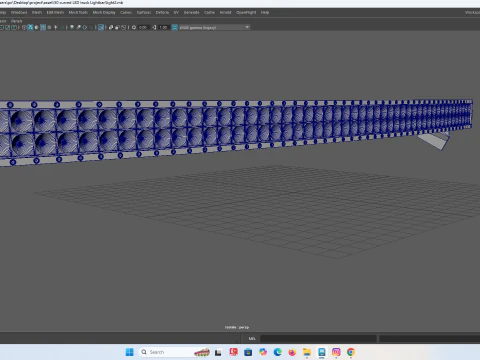The width and height of the screenshot is (480, 360).
Task: Open the Mesh Tools menu
Action: click(x=78, y=12)
